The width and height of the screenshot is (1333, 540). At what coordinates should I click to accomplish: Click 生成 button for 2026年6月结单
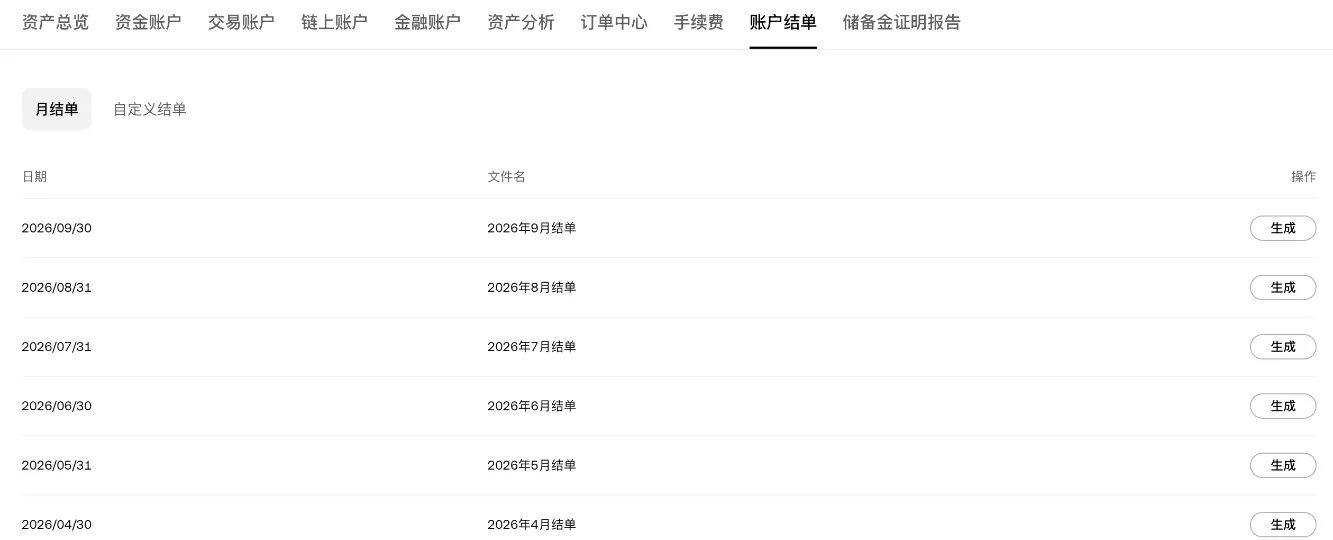pos(1283,406)
